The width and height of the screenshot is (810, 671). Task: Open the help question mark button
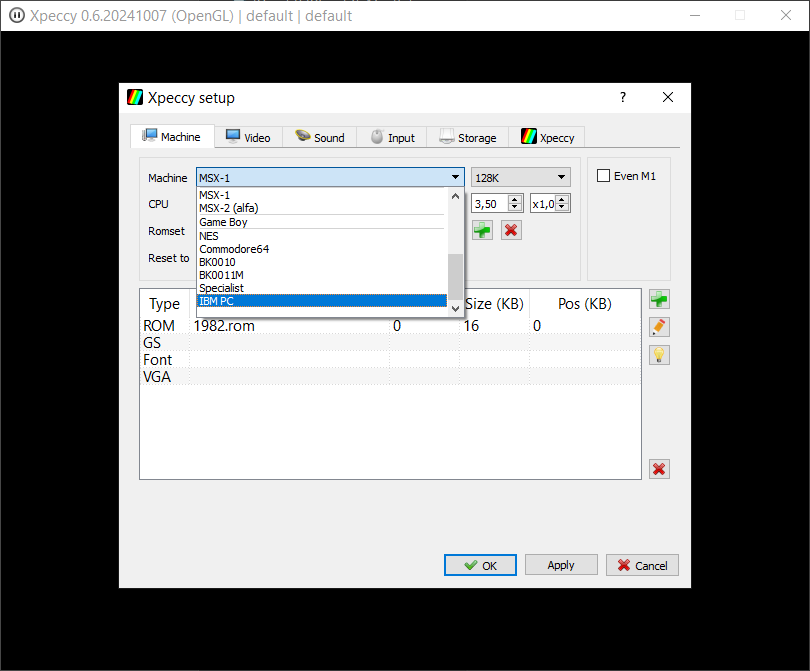click(623, 97)
